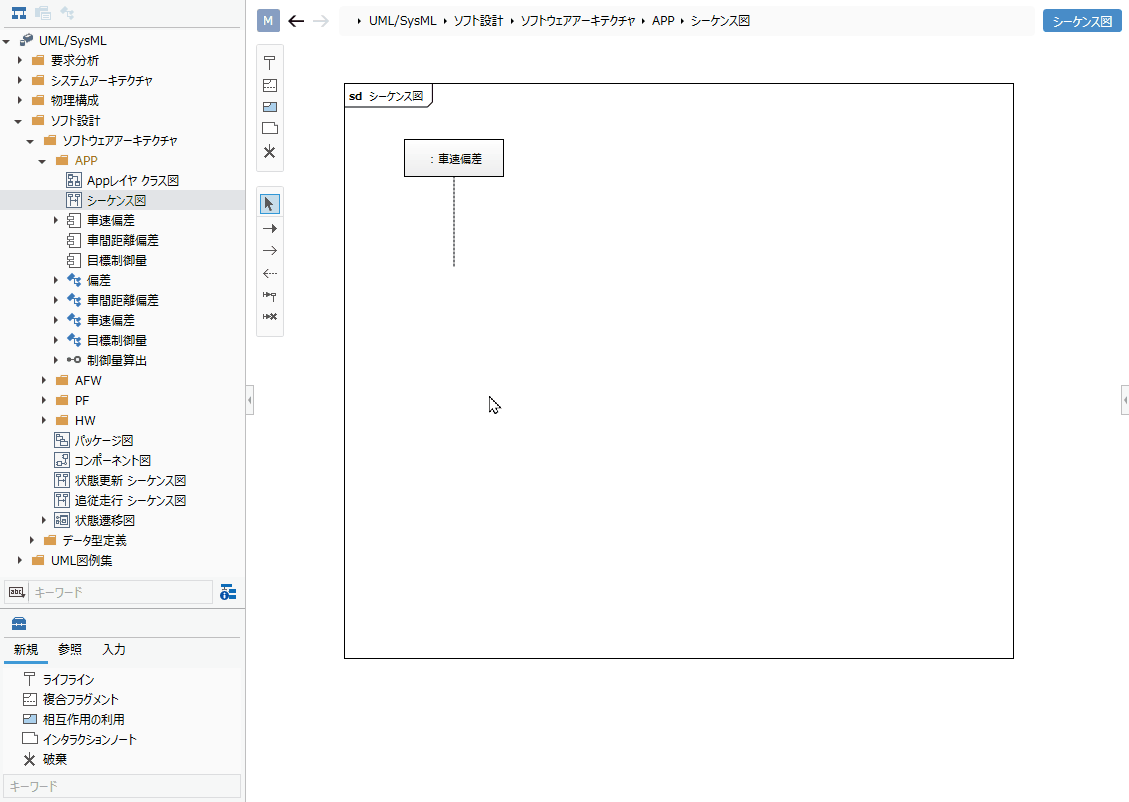
Task: Select the :車速偏差 lifeline box in diagram
Action: point(454,158)
